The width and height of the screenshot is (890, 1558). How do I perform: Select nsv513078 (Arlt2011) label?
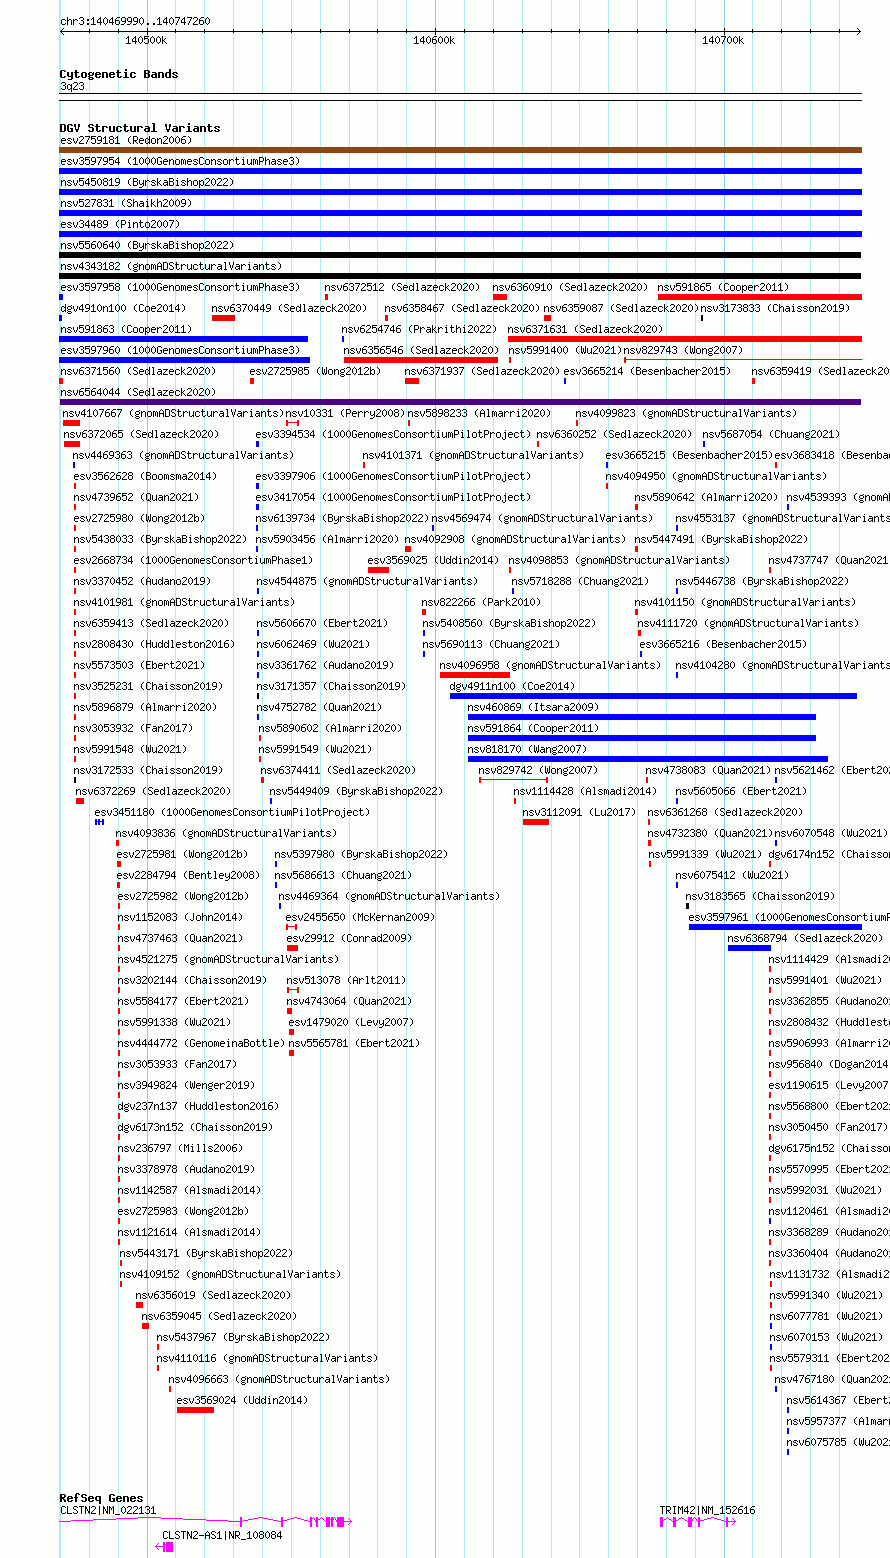click(x=346, y=980)
